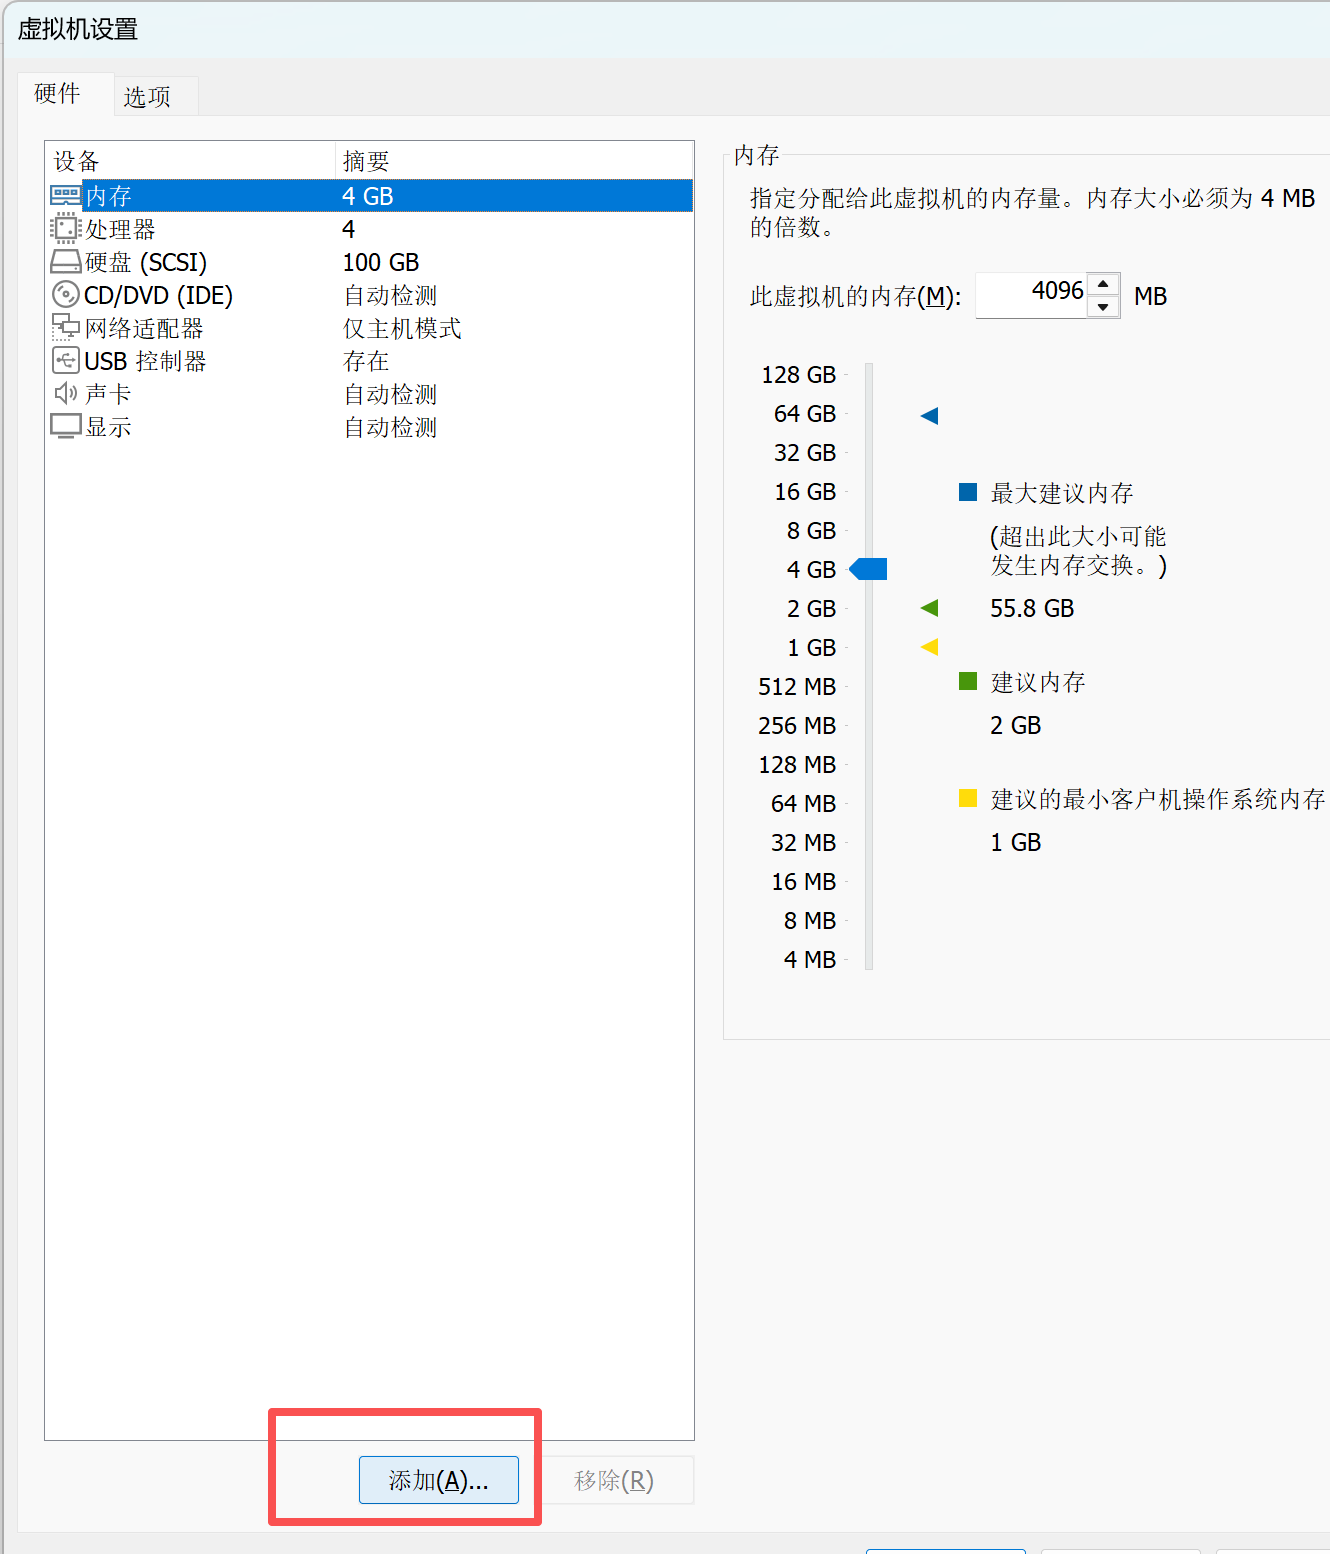
Task: Click the blue memory slider handle at 4 GB
Action: [x=868, y=569]
